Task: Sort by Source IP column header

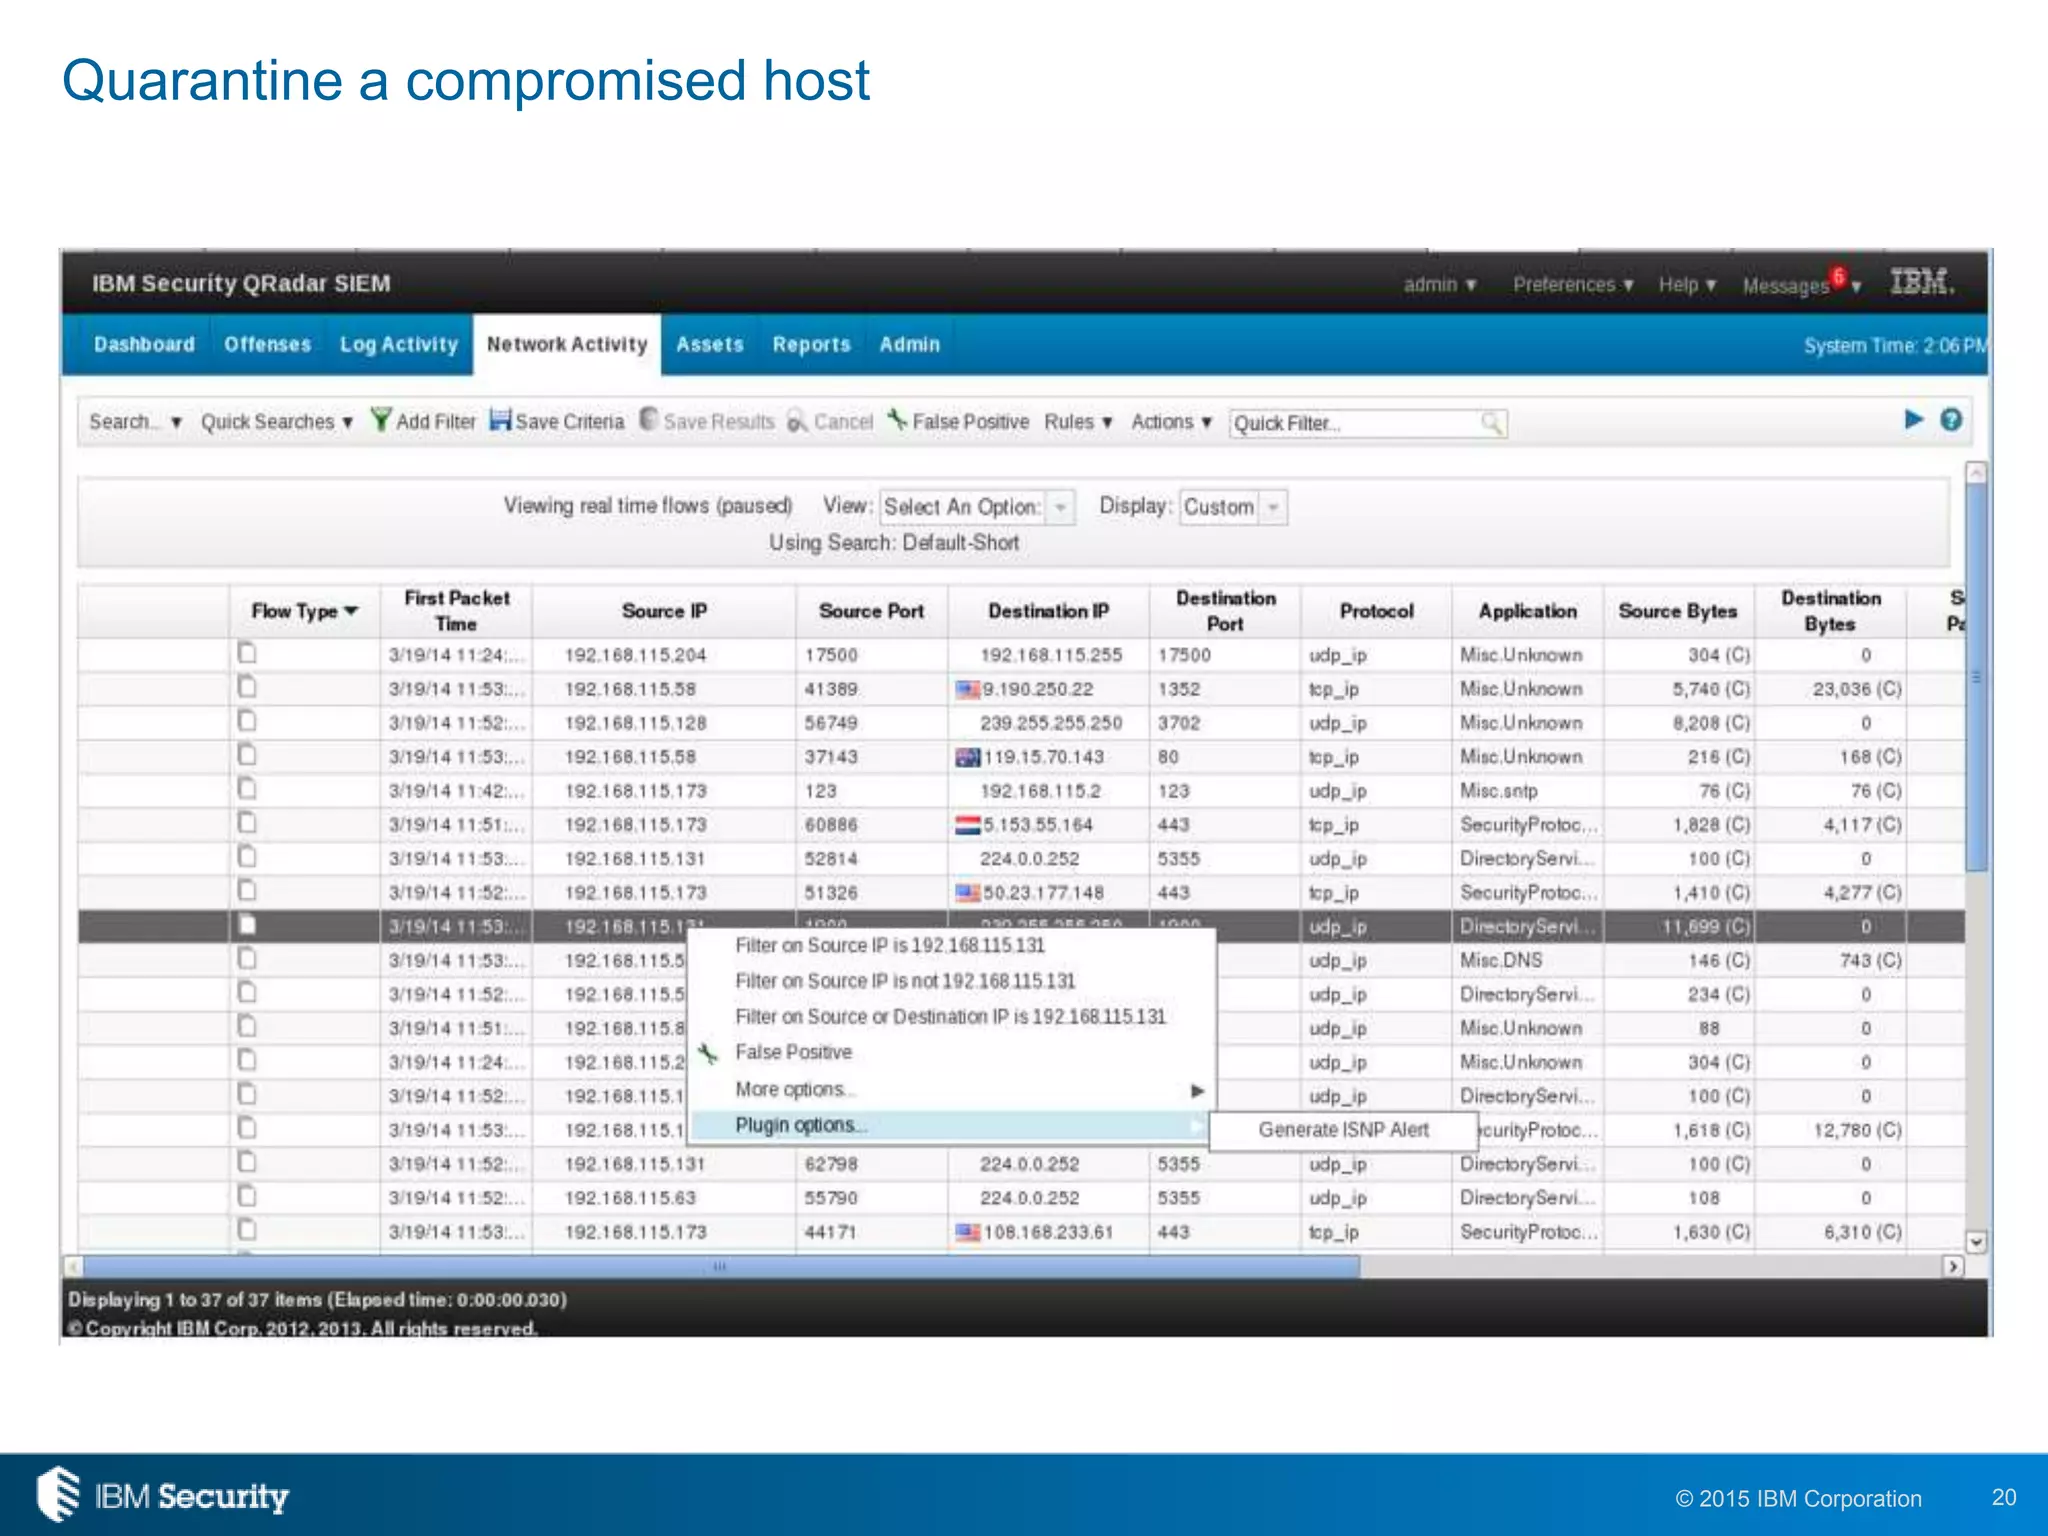Action: click(x=664, y=611)
